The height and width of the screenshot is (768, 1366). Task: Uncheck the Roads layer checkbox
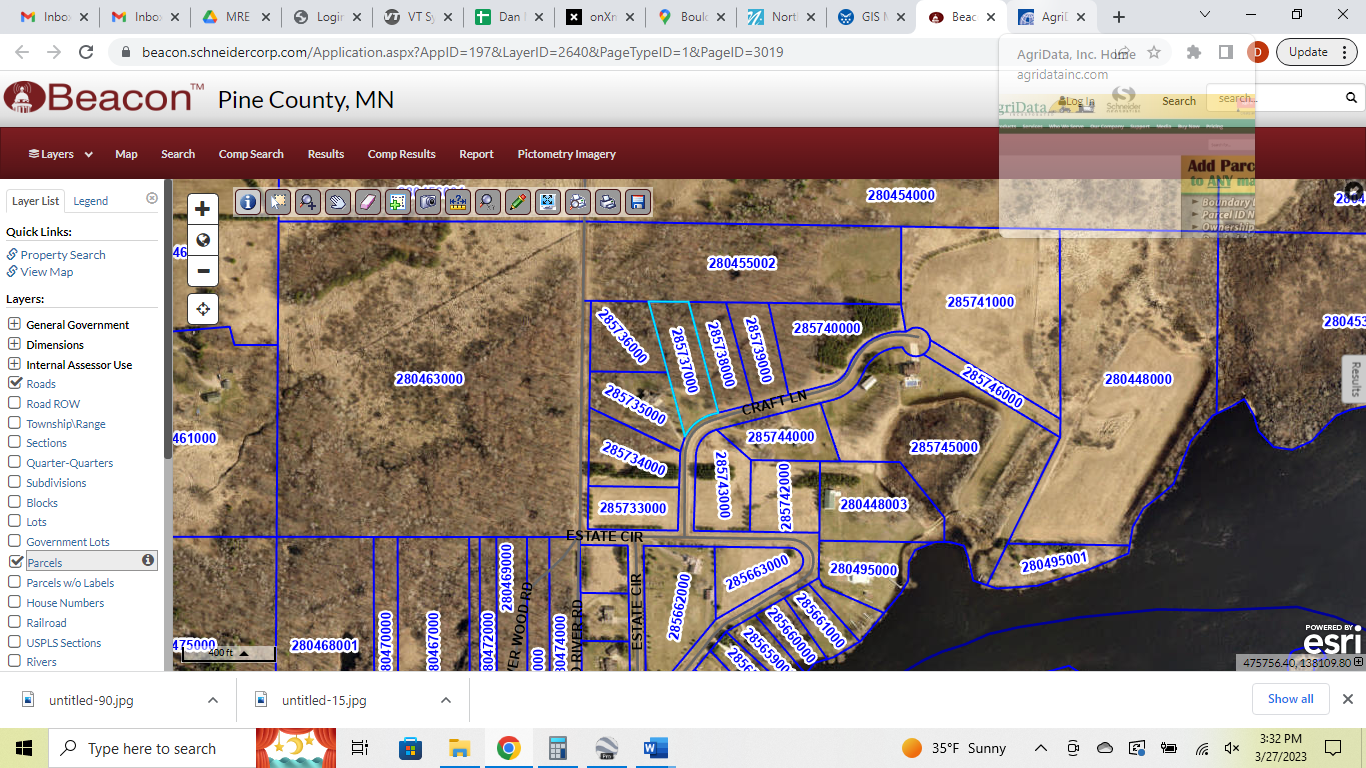(15, 383)
